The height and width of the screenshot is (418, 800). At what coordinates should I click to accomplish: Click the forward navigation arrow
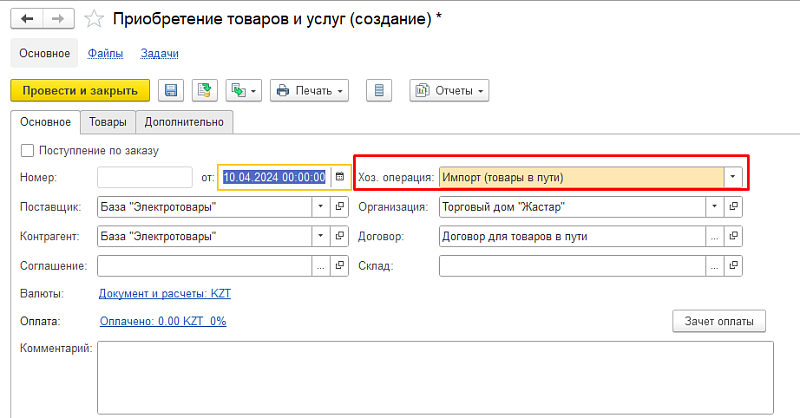tap(57, 19)
